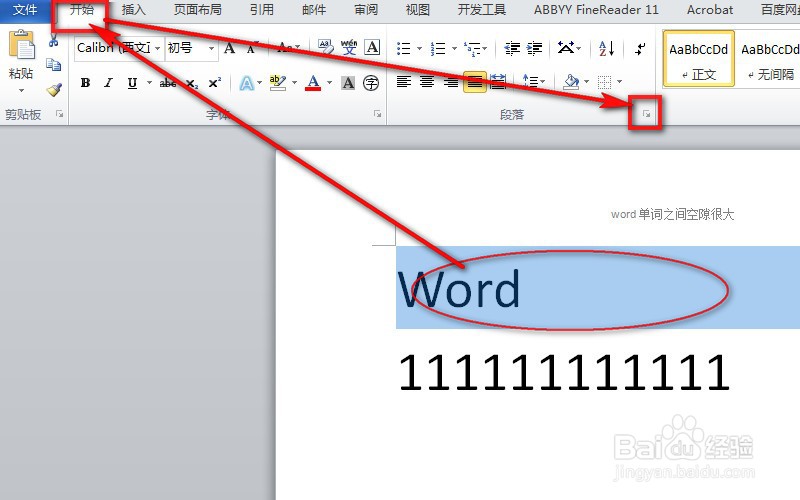
Task: Click the decrease indent icon
Action: point(512,48)
